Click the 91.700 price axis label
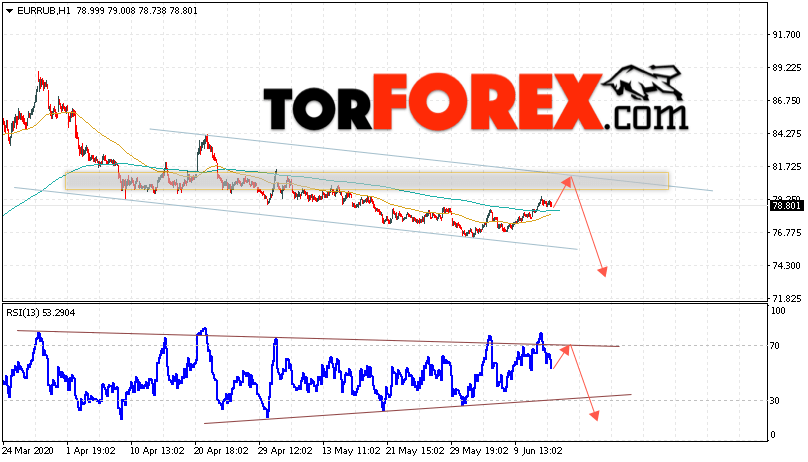This screenshot has height=462, width=808. 786,35
